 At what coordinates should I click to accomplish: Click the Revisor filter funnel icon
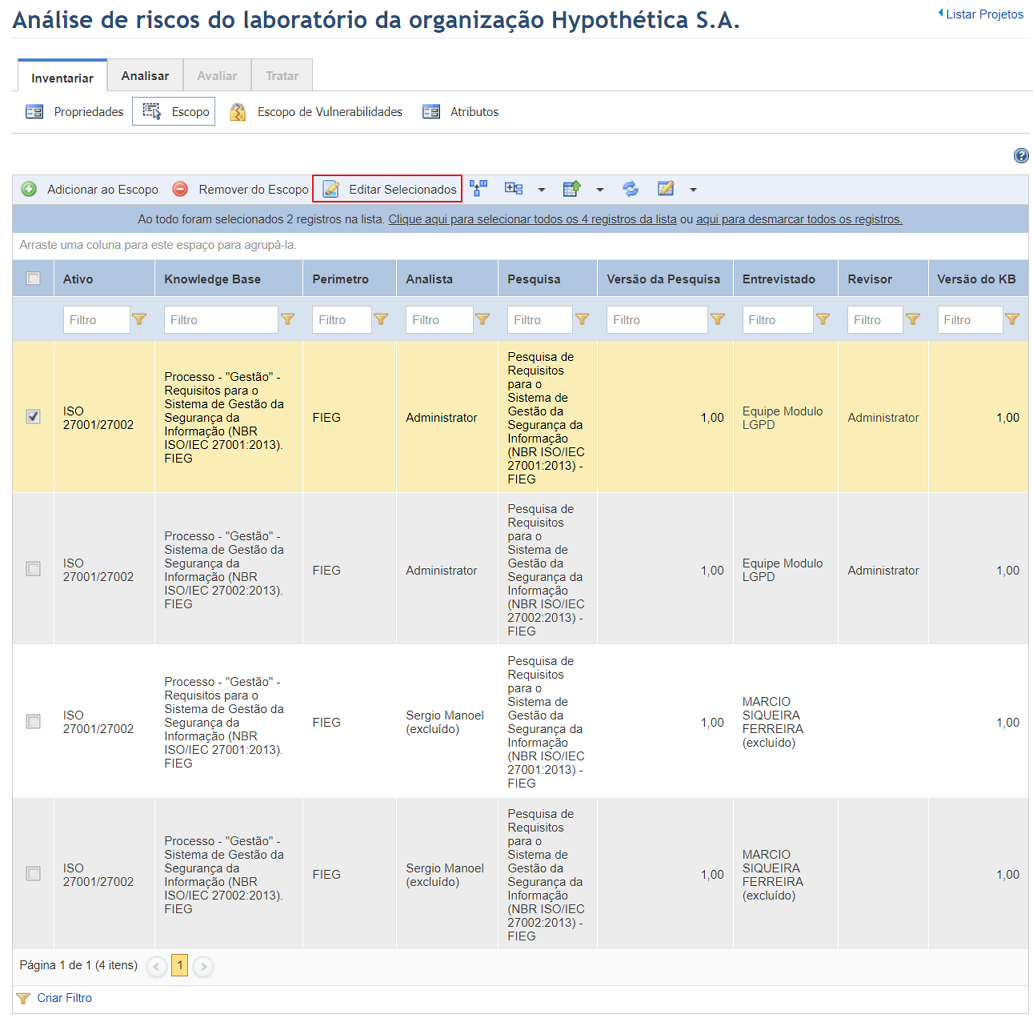(x=912, y=320)
